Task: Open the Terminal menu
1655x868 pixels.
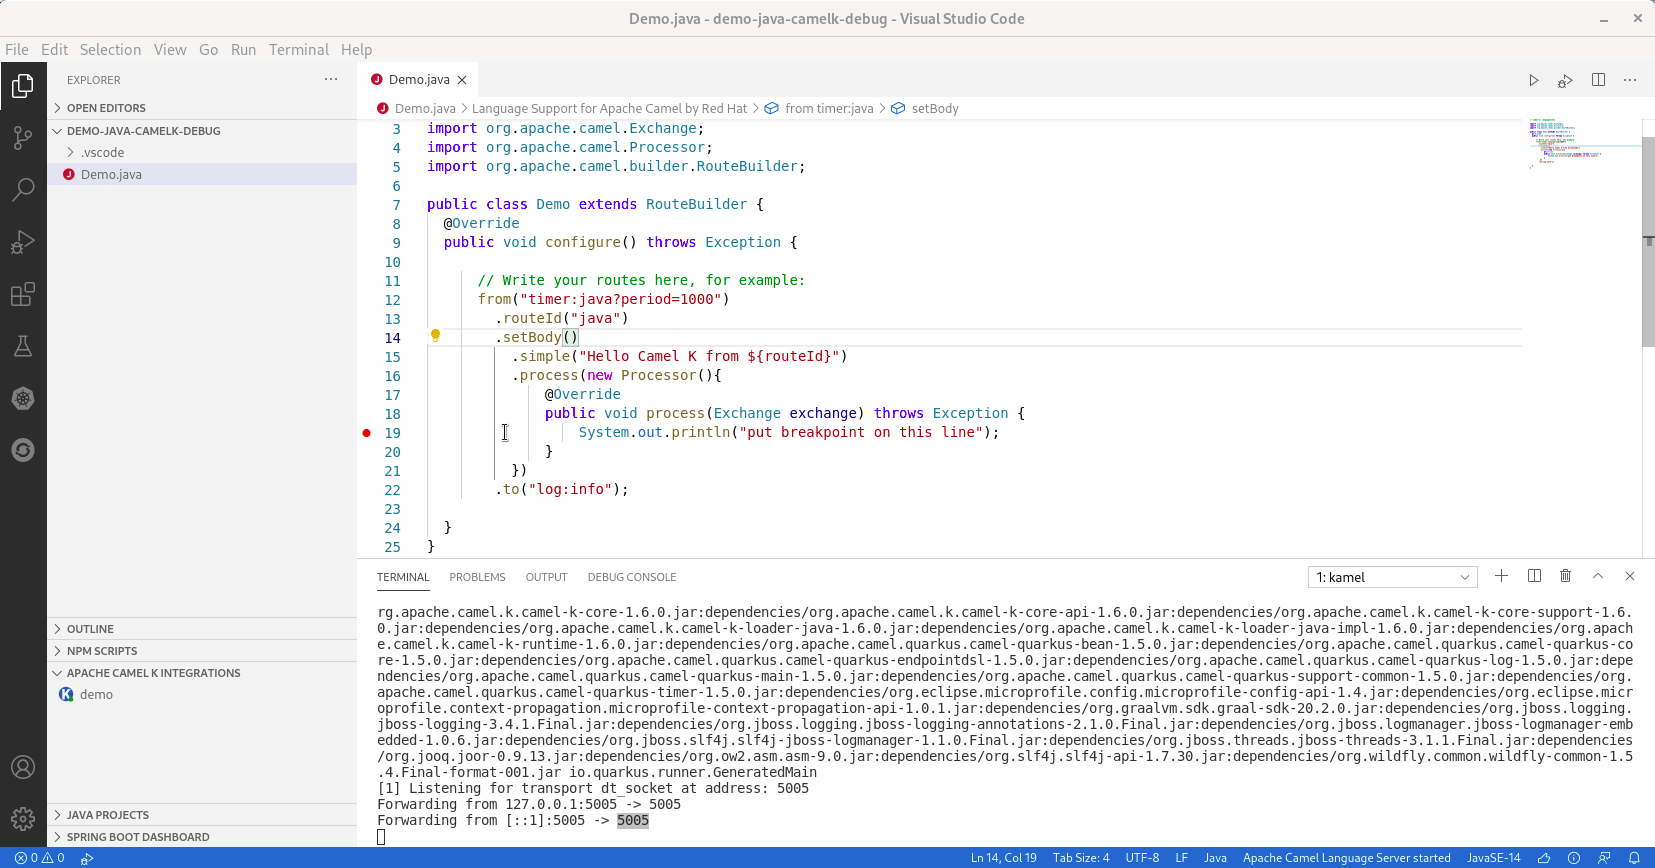Action: [298, 50]
